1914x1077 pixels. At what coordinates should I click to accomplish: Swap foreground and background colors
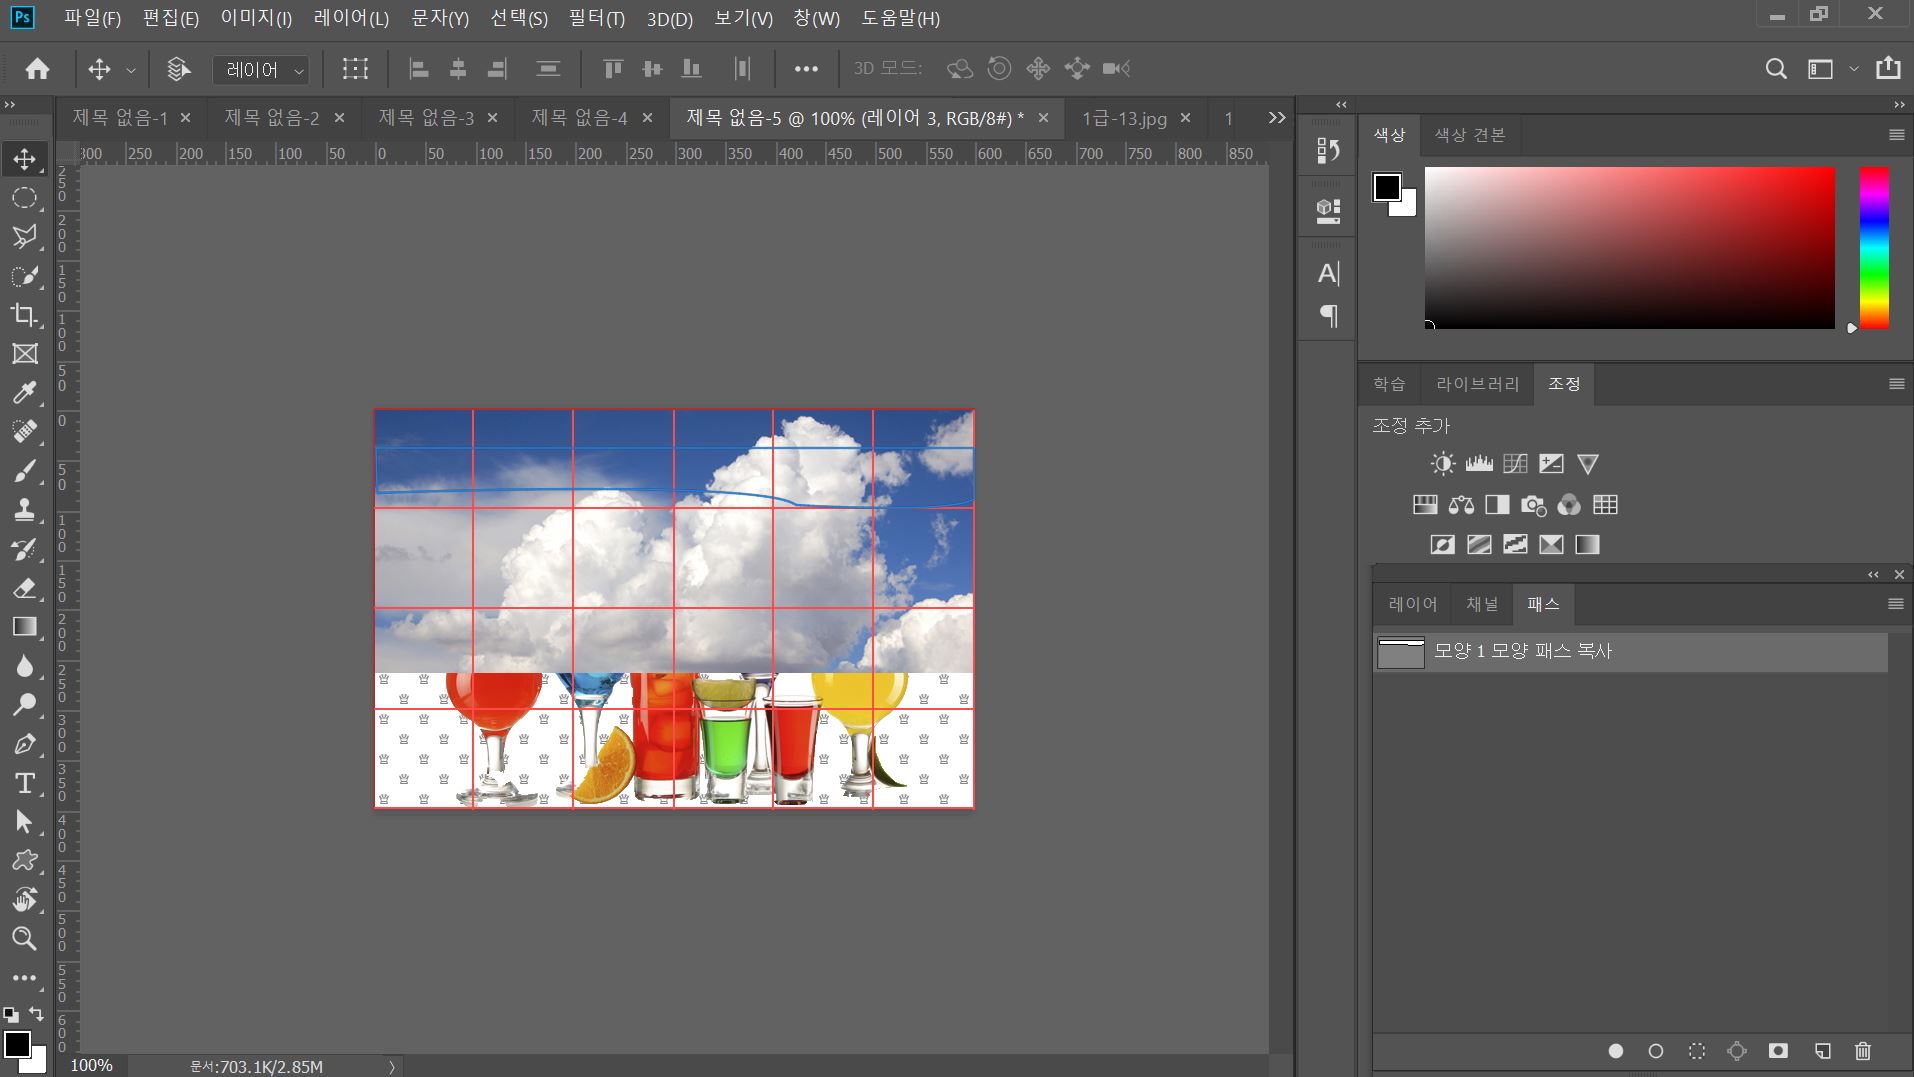click(x=37, y=1014)
